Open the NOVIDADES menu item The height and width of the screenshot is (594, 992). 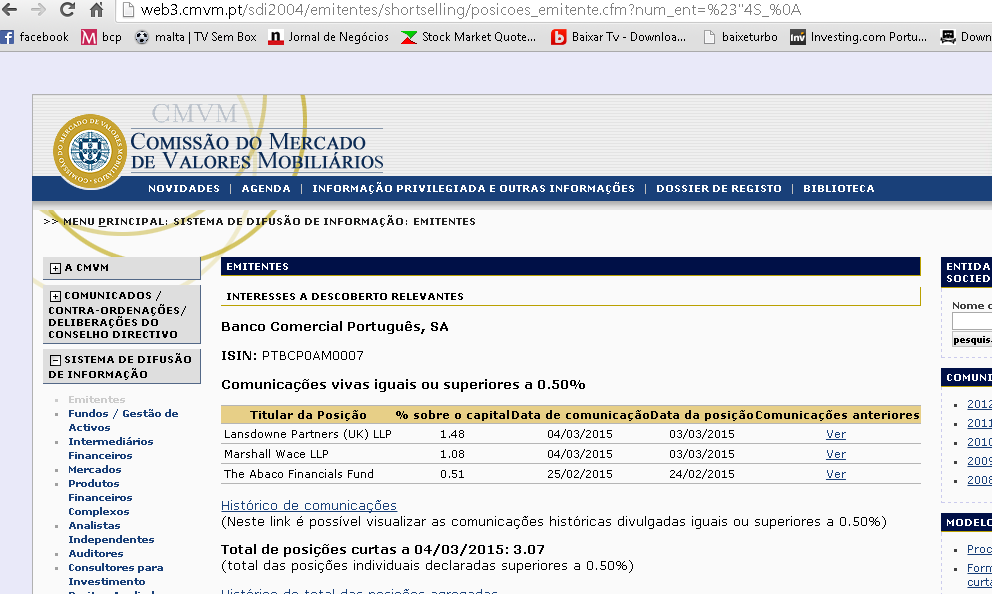pyautogui.click(x=183, y=189)
